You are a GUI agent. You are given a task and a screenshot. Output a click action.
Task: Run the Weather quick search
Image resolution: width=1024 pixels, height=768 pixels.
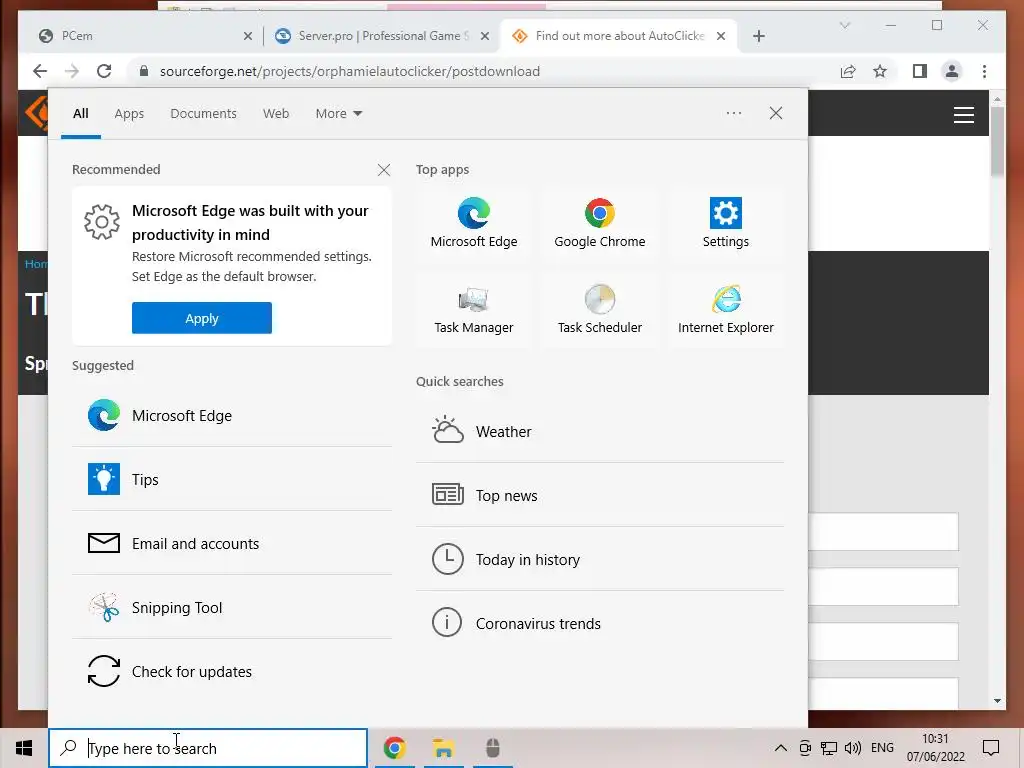600,432
